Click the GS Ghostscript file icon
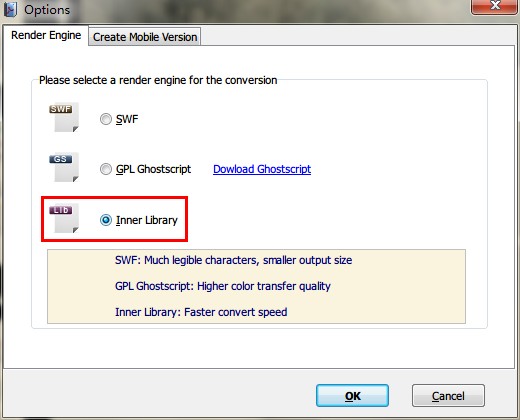 [64, 167]
